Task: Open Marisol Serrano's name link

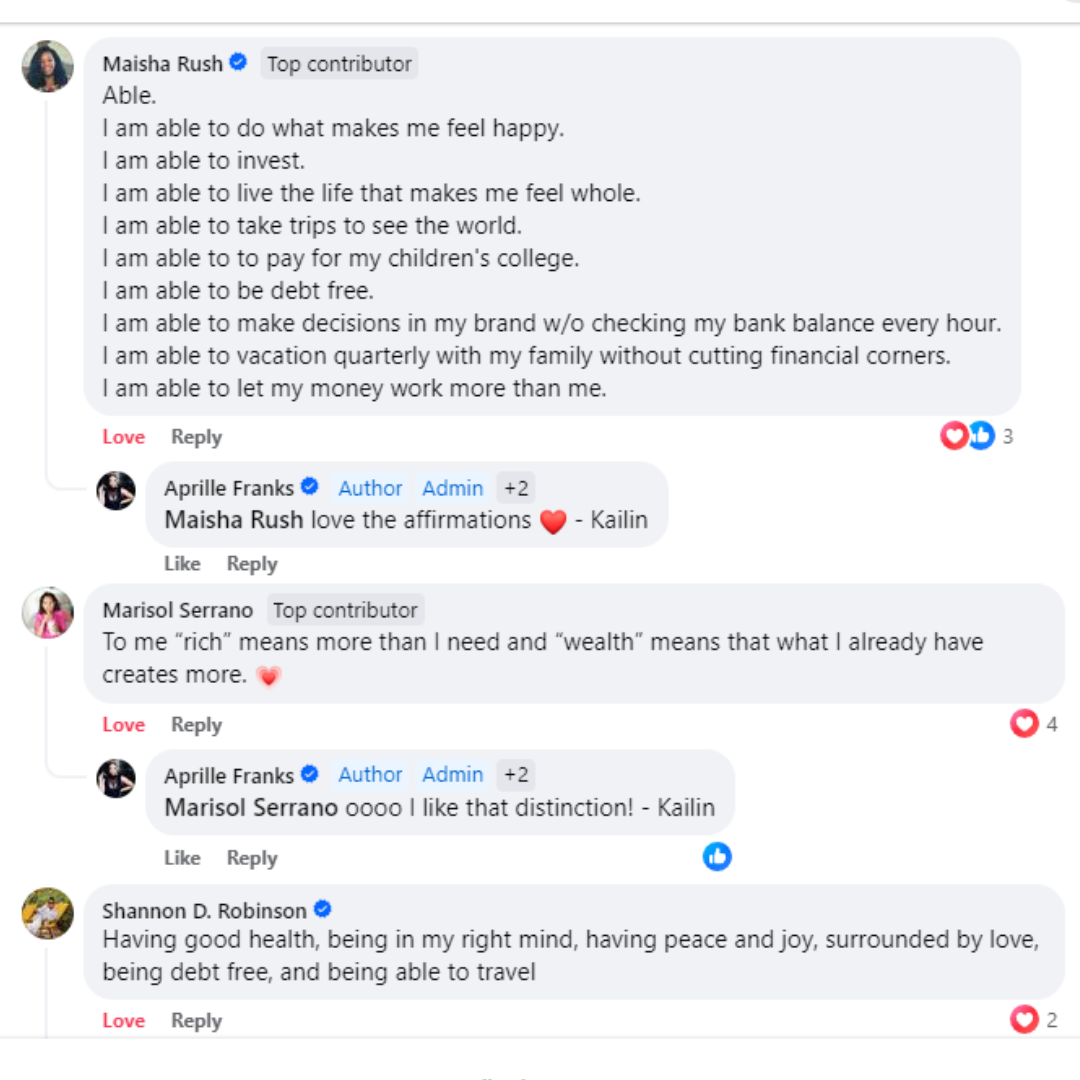Action: click(177, 610)
